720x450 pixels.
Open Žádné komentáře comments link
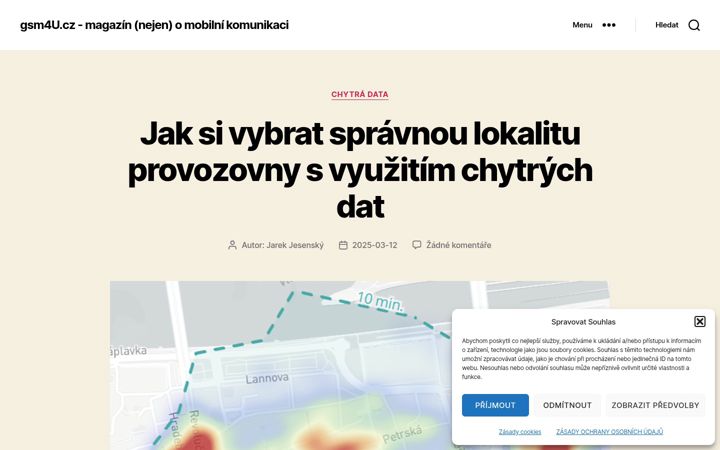click(x=458, y=245)
